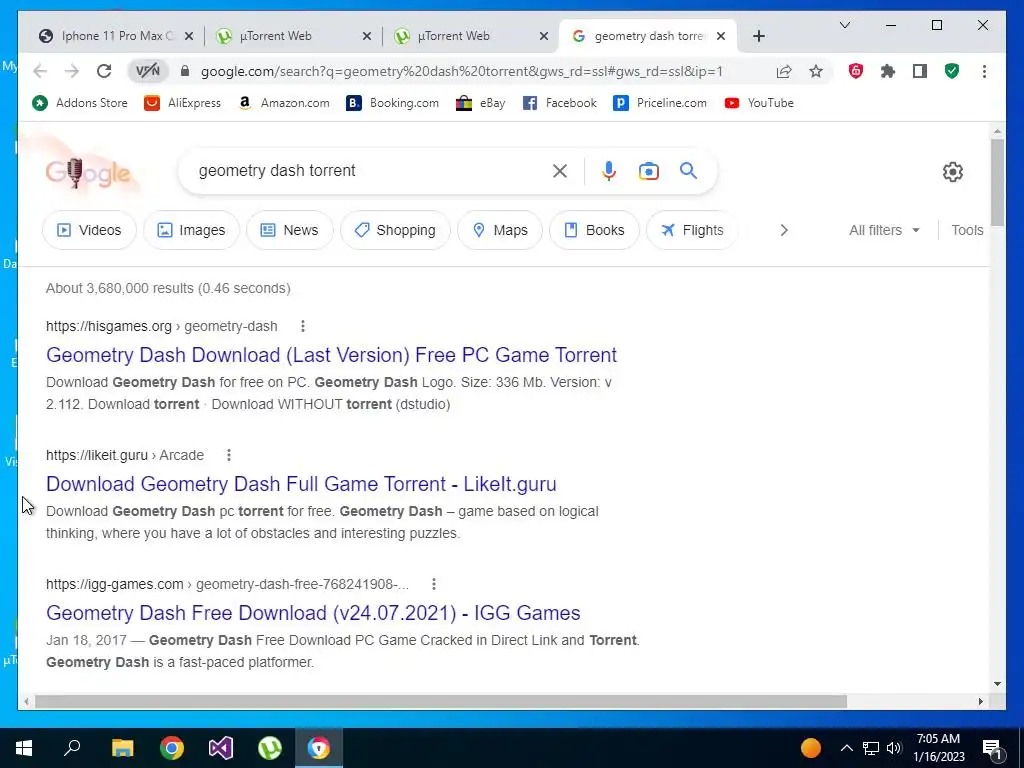Open eBay bookmark
1024x768 pixels.
coord(481,103)
